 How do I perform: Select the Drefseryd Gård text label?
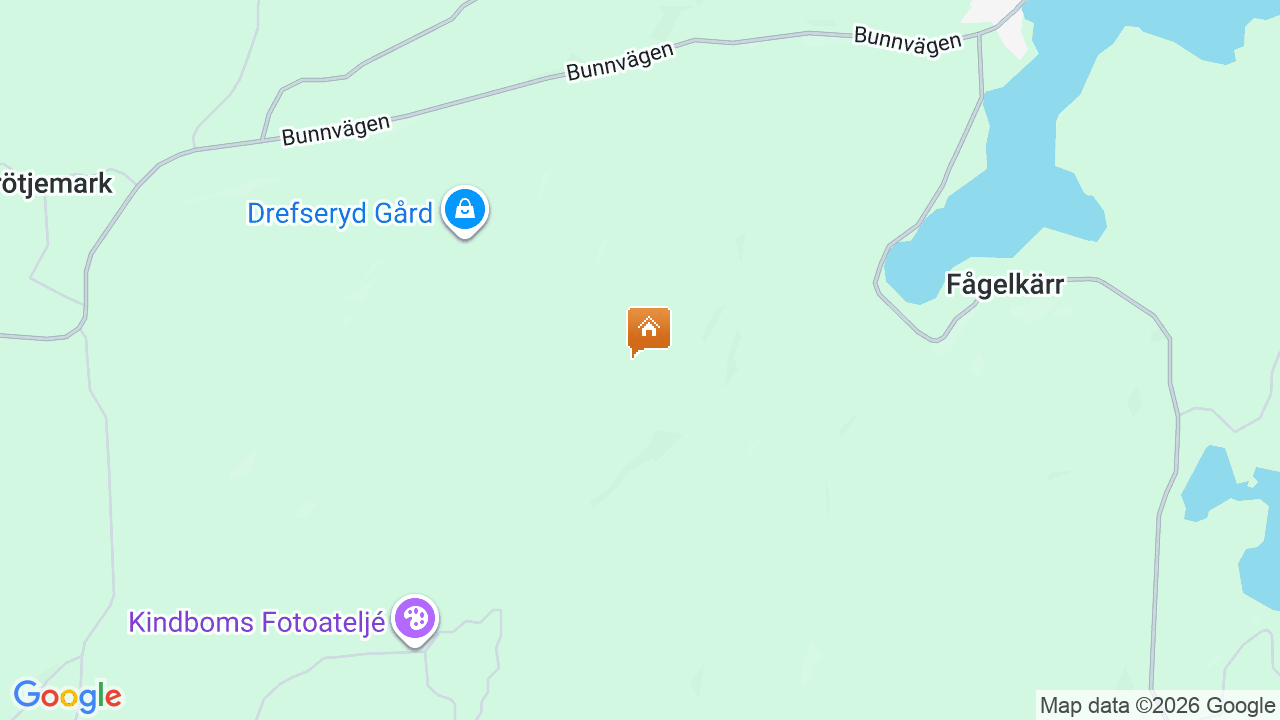[x=340, y=213]
